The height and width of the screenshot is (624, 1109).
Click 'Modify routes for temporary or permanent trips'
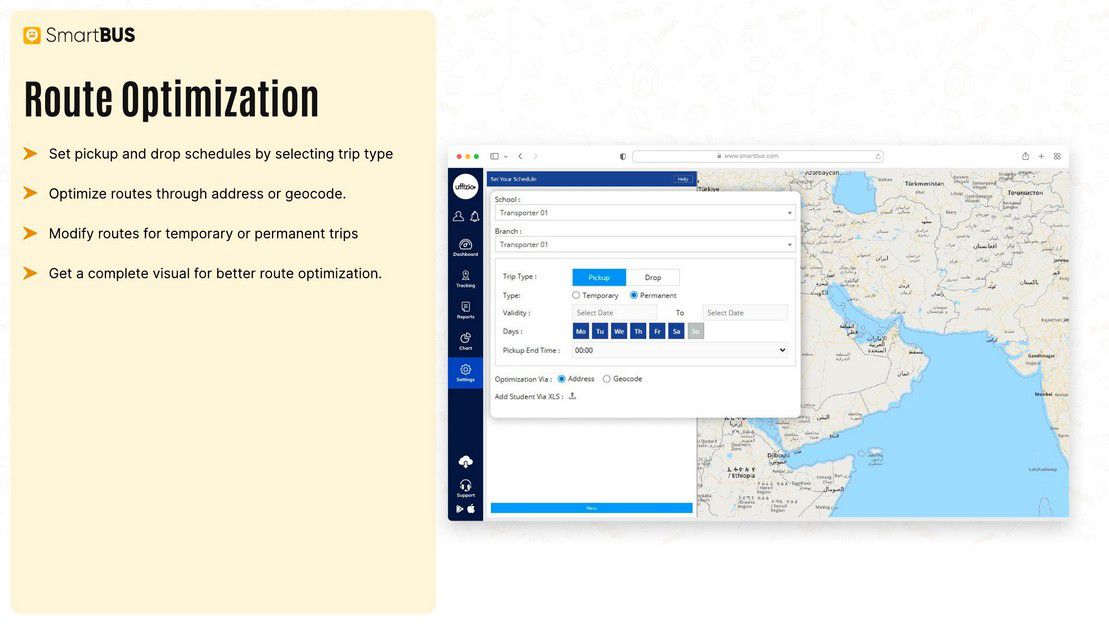203,233
